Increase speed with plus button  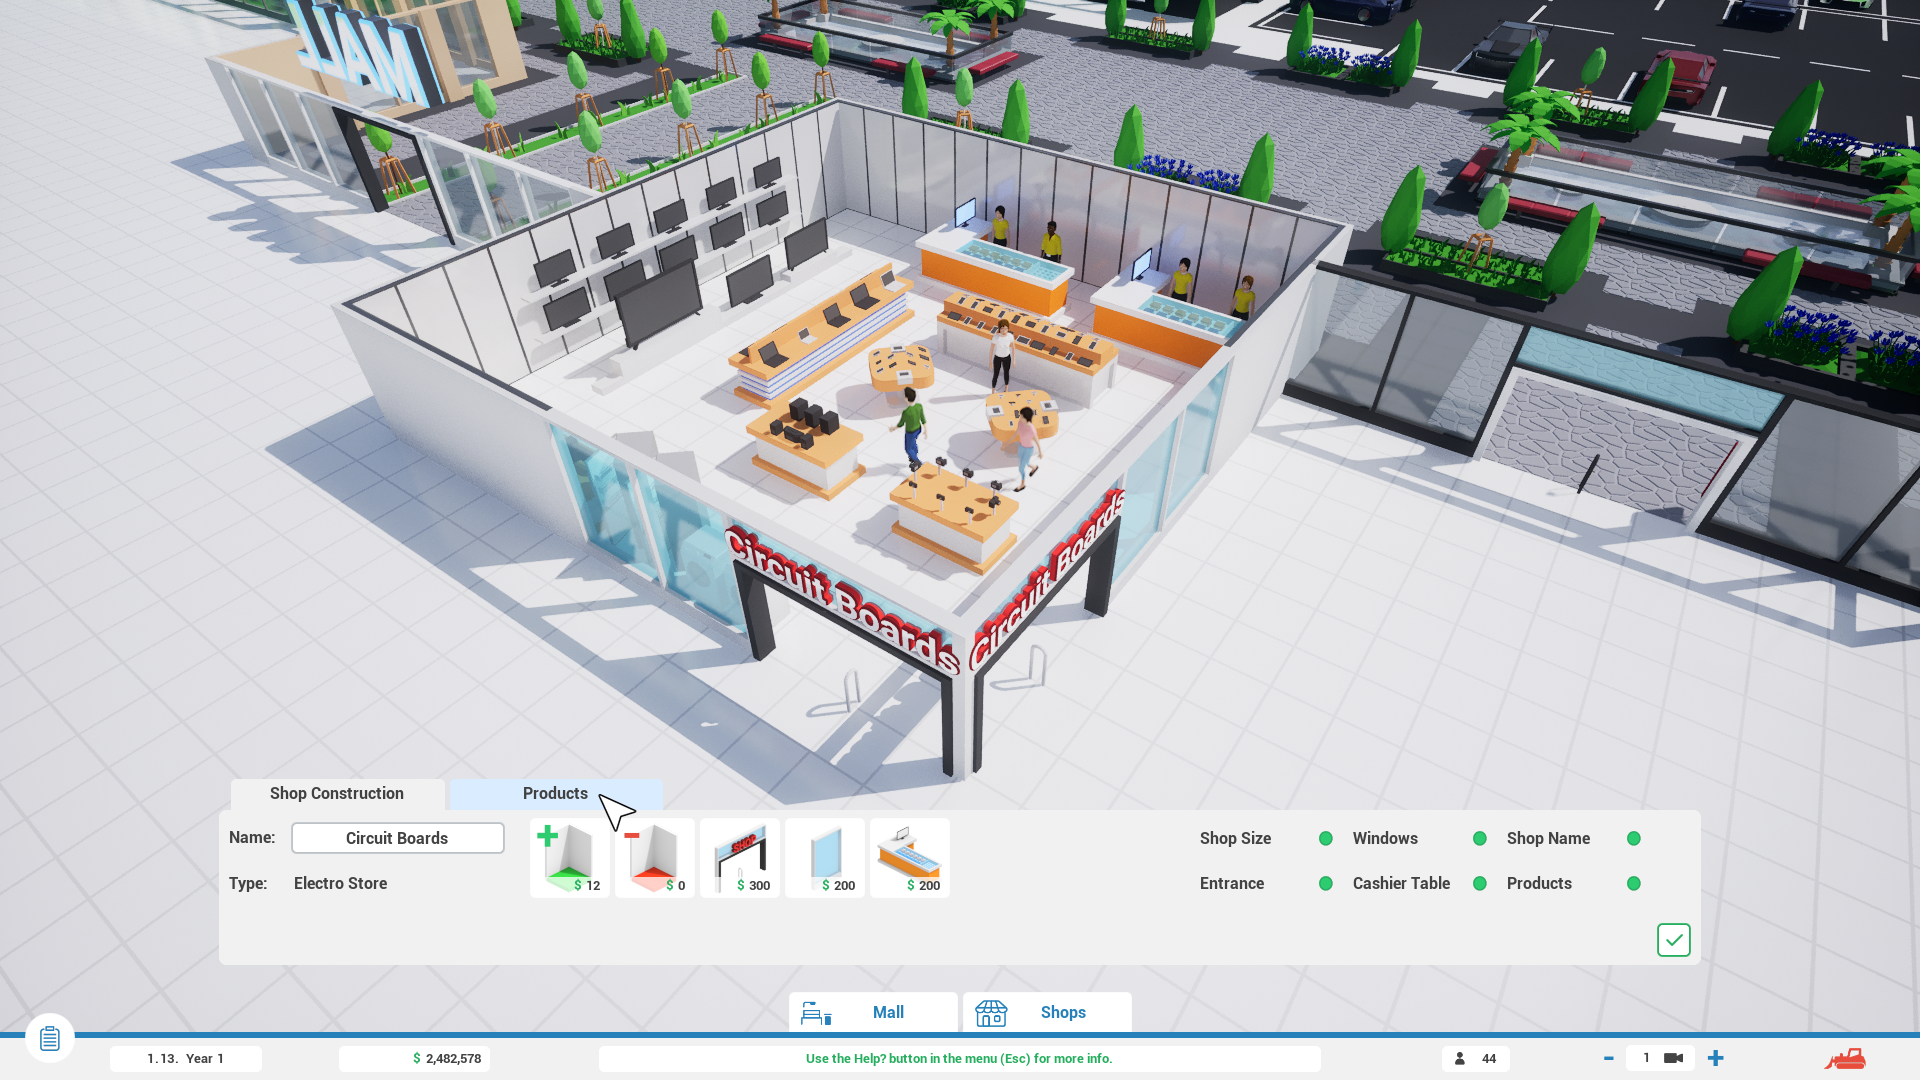[x=1716, y=1058]
